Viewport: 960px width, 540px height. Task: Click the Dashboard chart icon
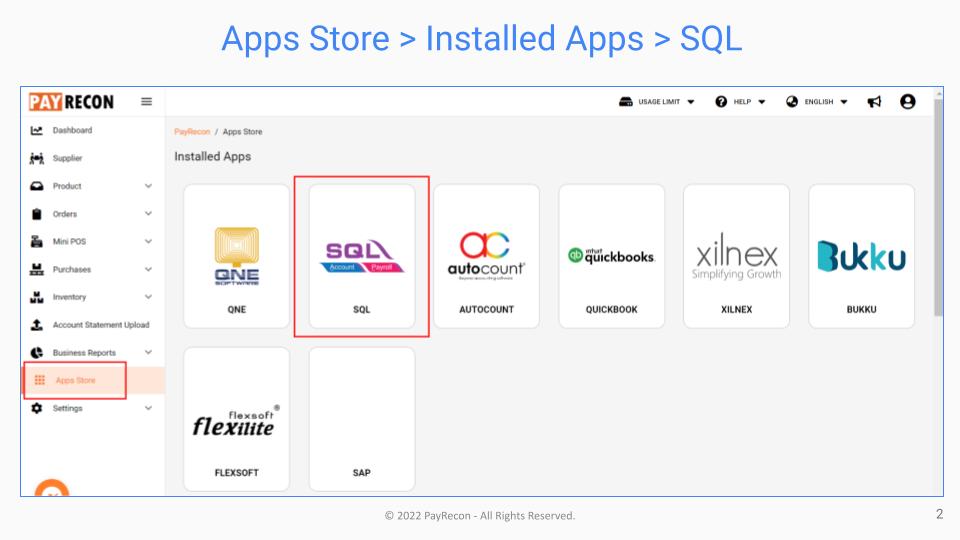point(37,130)
